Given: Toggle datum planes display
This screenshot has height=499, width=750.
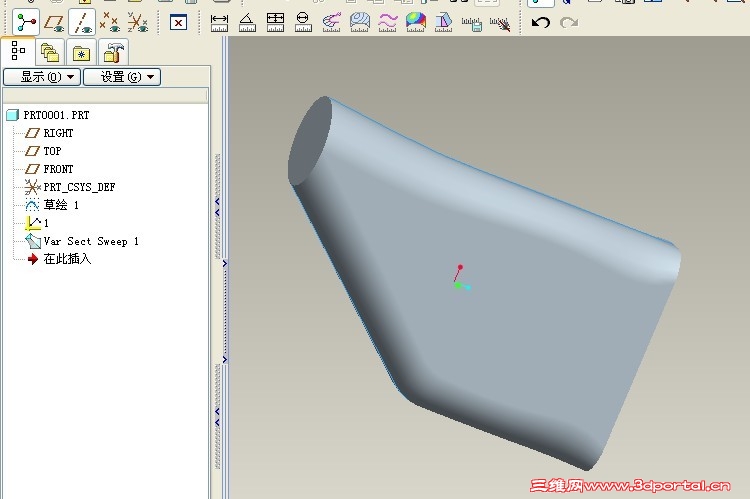Looking at the screenshot, I should (54, 22).
